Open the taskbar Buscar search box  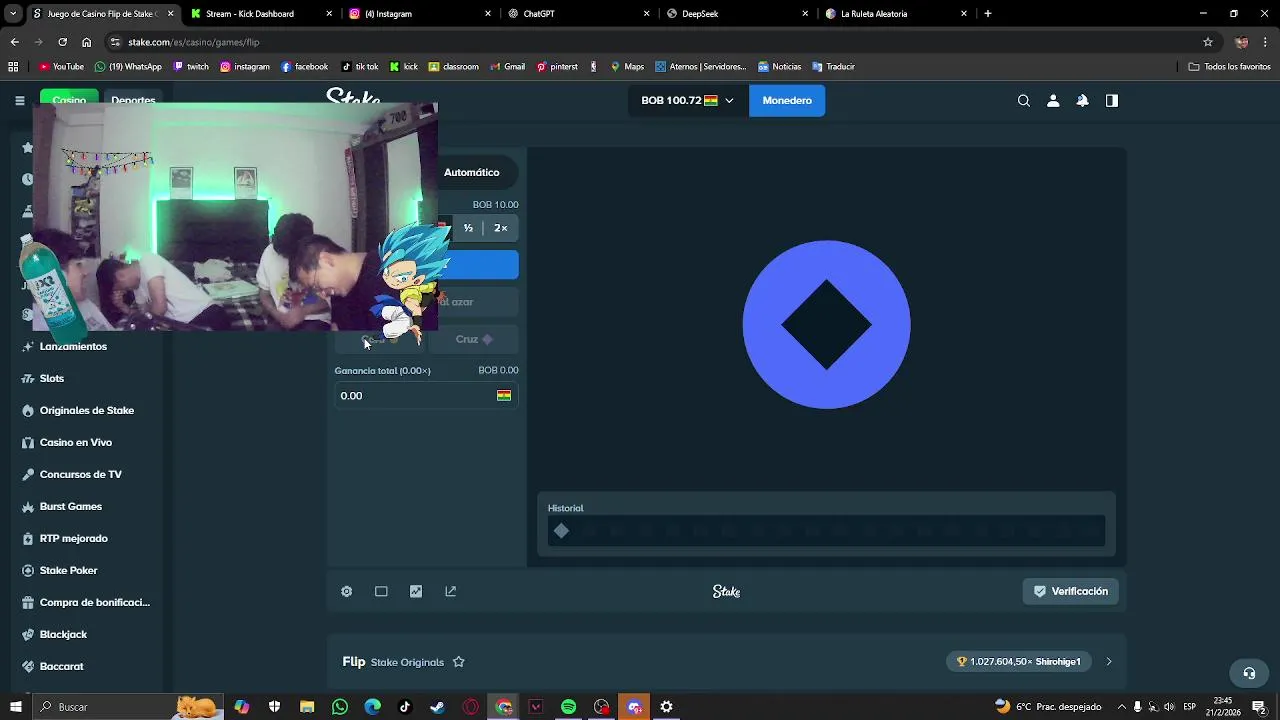(x=130, y=707)
